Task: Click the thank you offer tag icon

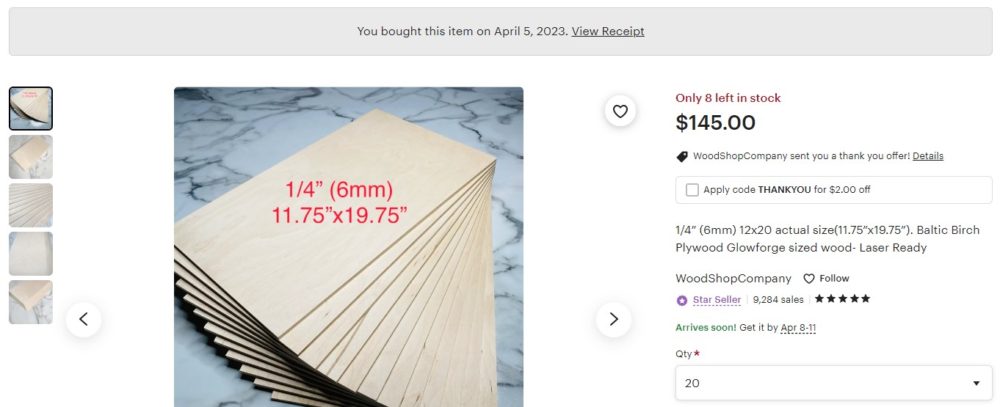Action: [682, 156]
